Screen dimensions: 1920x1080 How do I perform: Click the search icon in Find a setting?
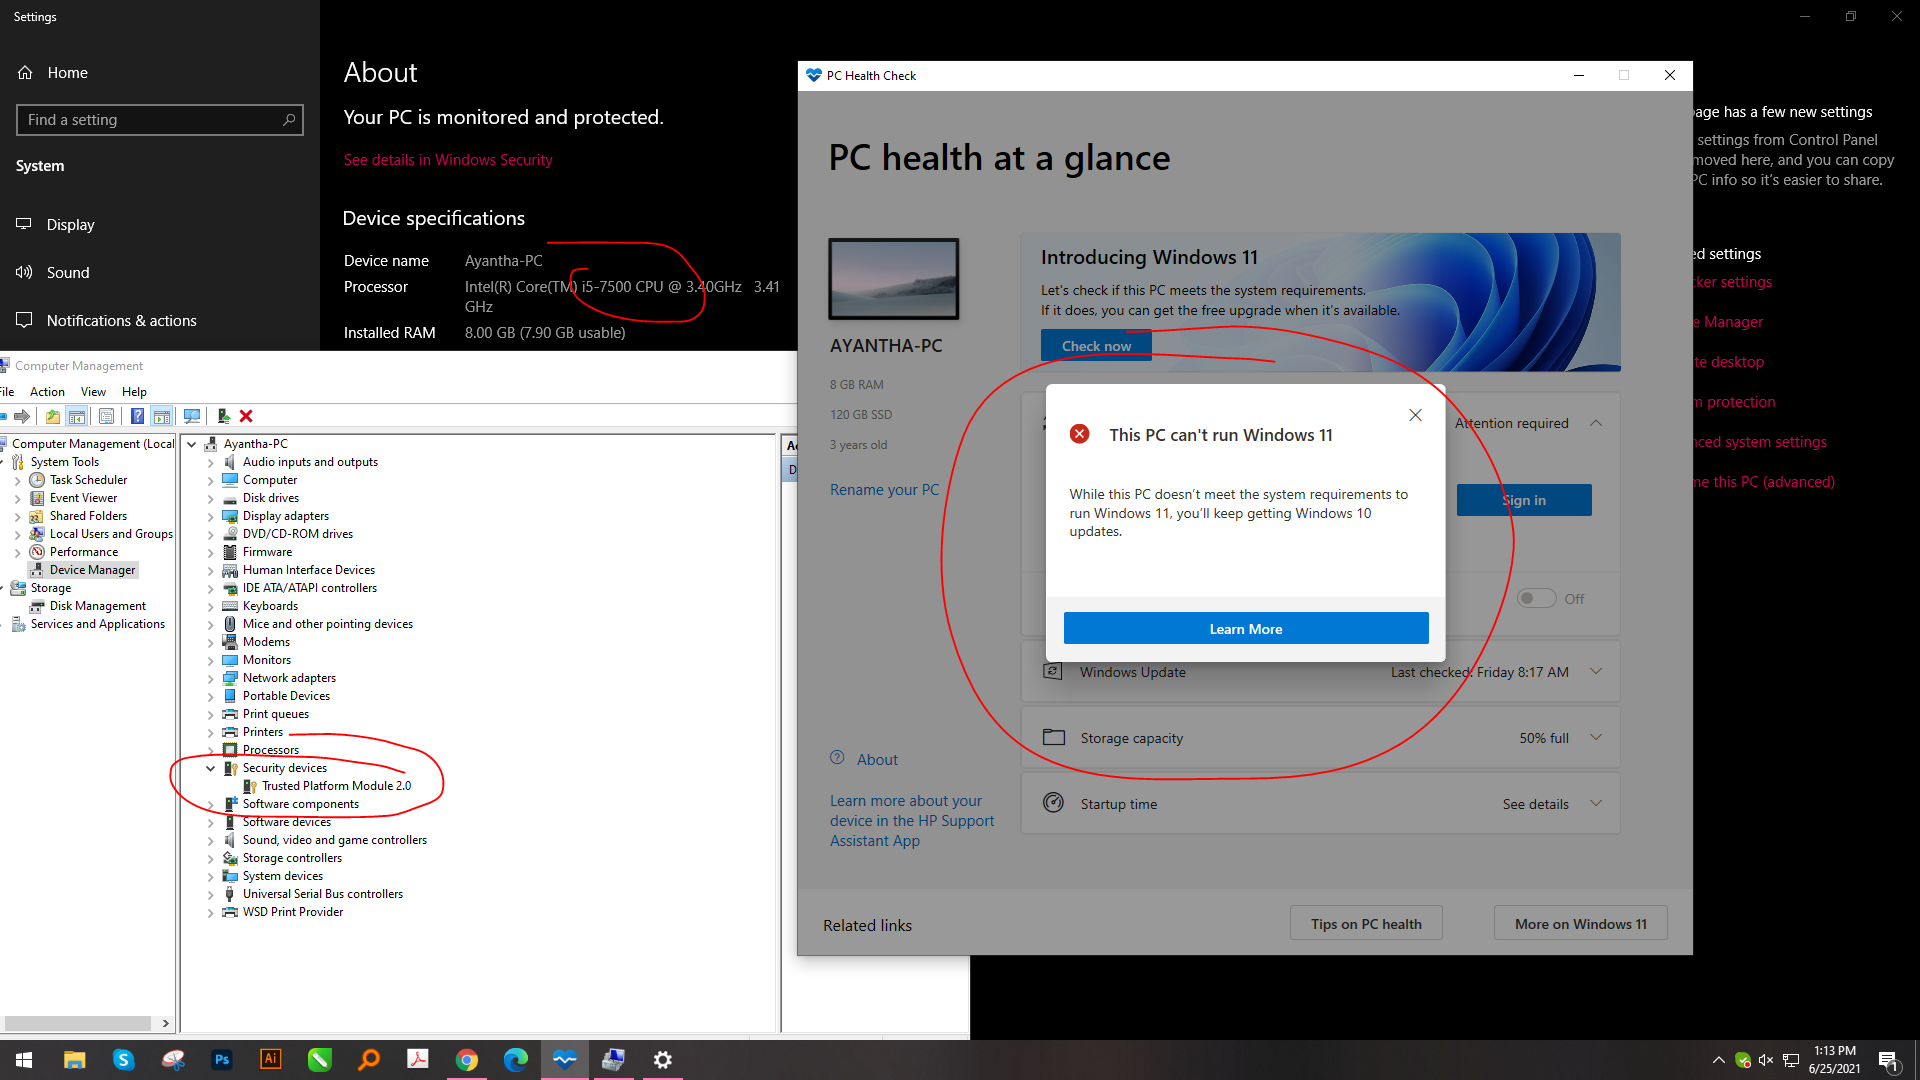pos(289,120)
